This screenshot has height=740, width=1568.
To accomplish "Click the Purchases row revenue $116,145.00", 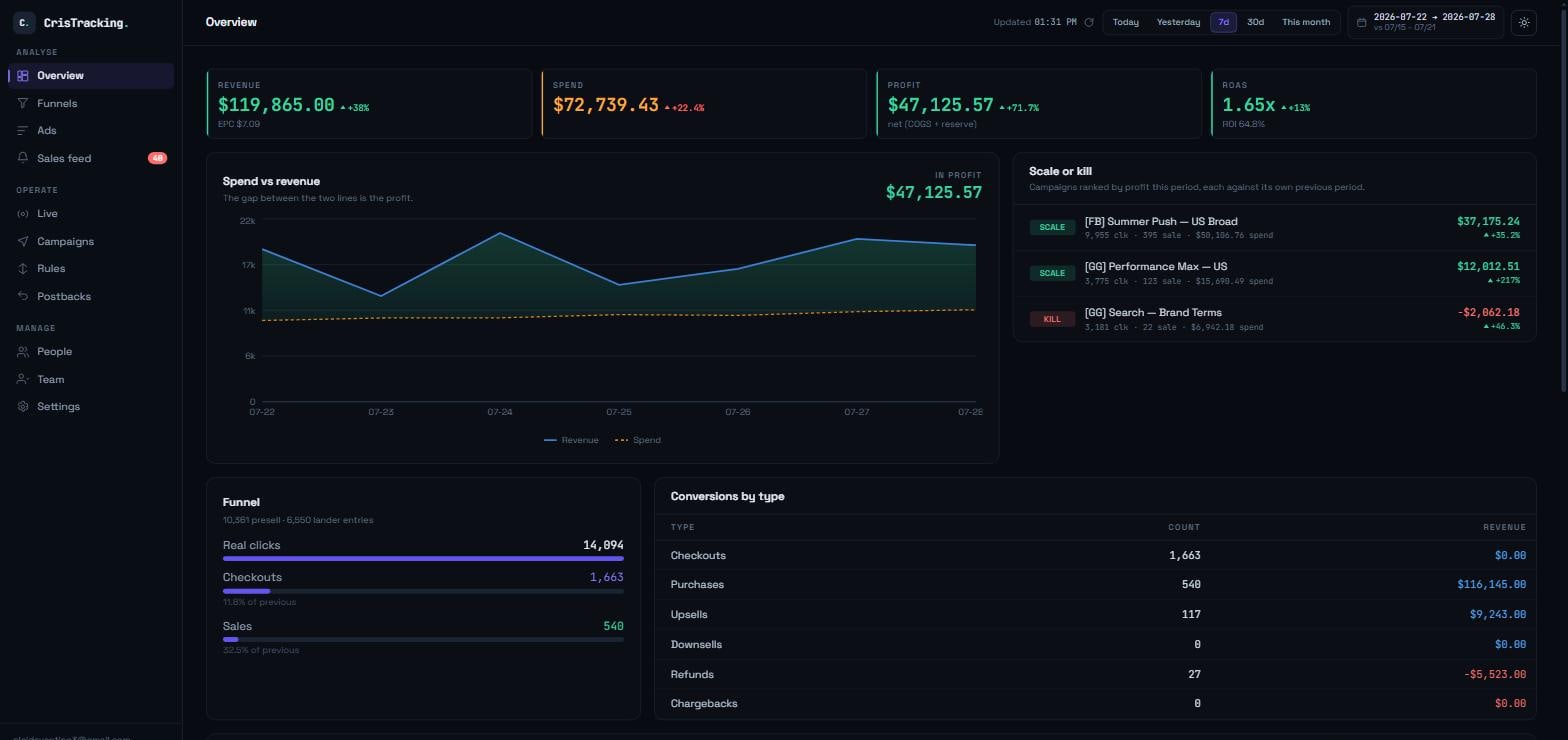I will click(x=1491, y=585).
